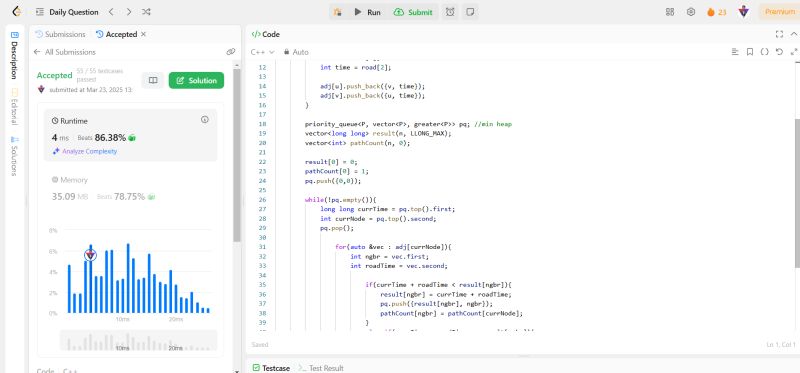Image resolution: width=800 pixels, height=373 pixels.
Task: Switch to the Description side tab
Action: (15, 55)
